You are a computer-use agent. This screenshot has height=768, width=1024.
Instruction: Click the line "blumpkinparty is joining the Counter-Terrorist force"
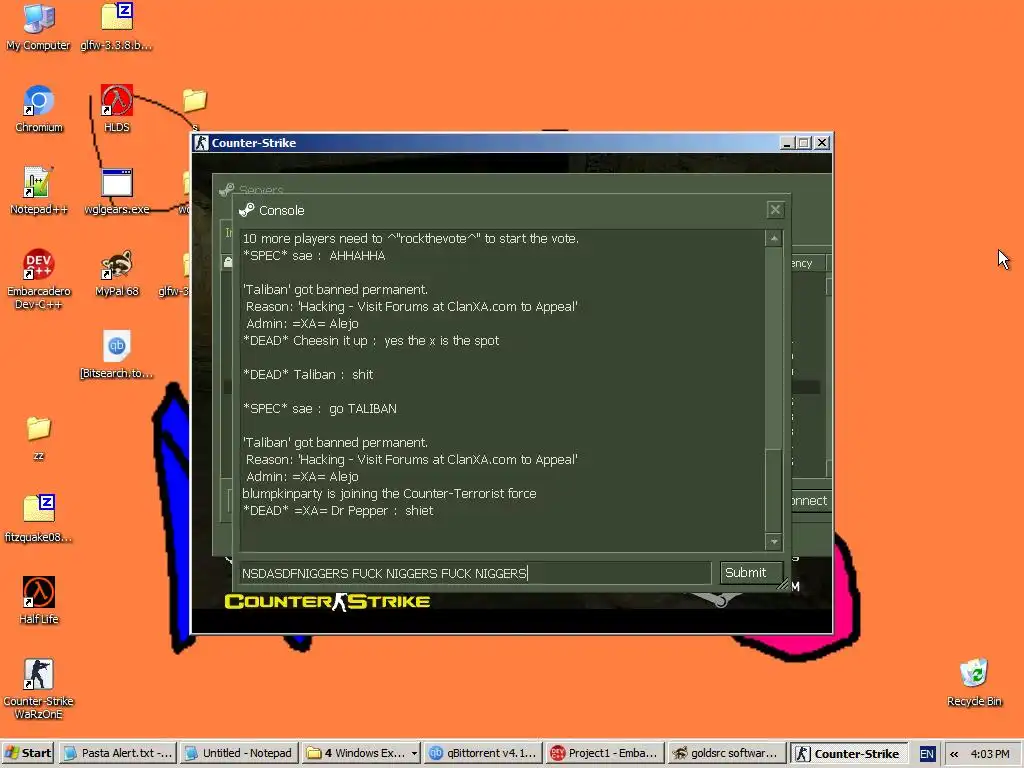(389, 494)
